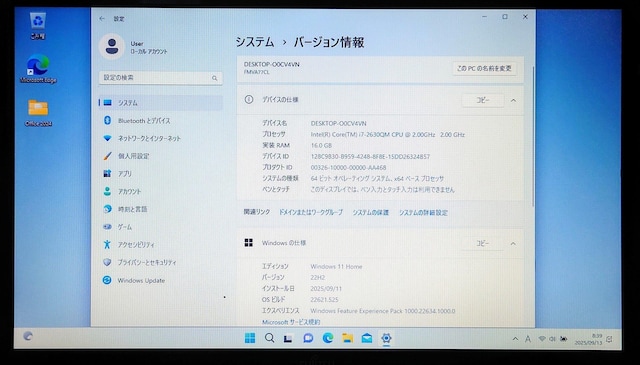The height and width of the screenshot is (365, 640).
Task: Collapse the Windows specifications section
Action: tap(513, 244)
